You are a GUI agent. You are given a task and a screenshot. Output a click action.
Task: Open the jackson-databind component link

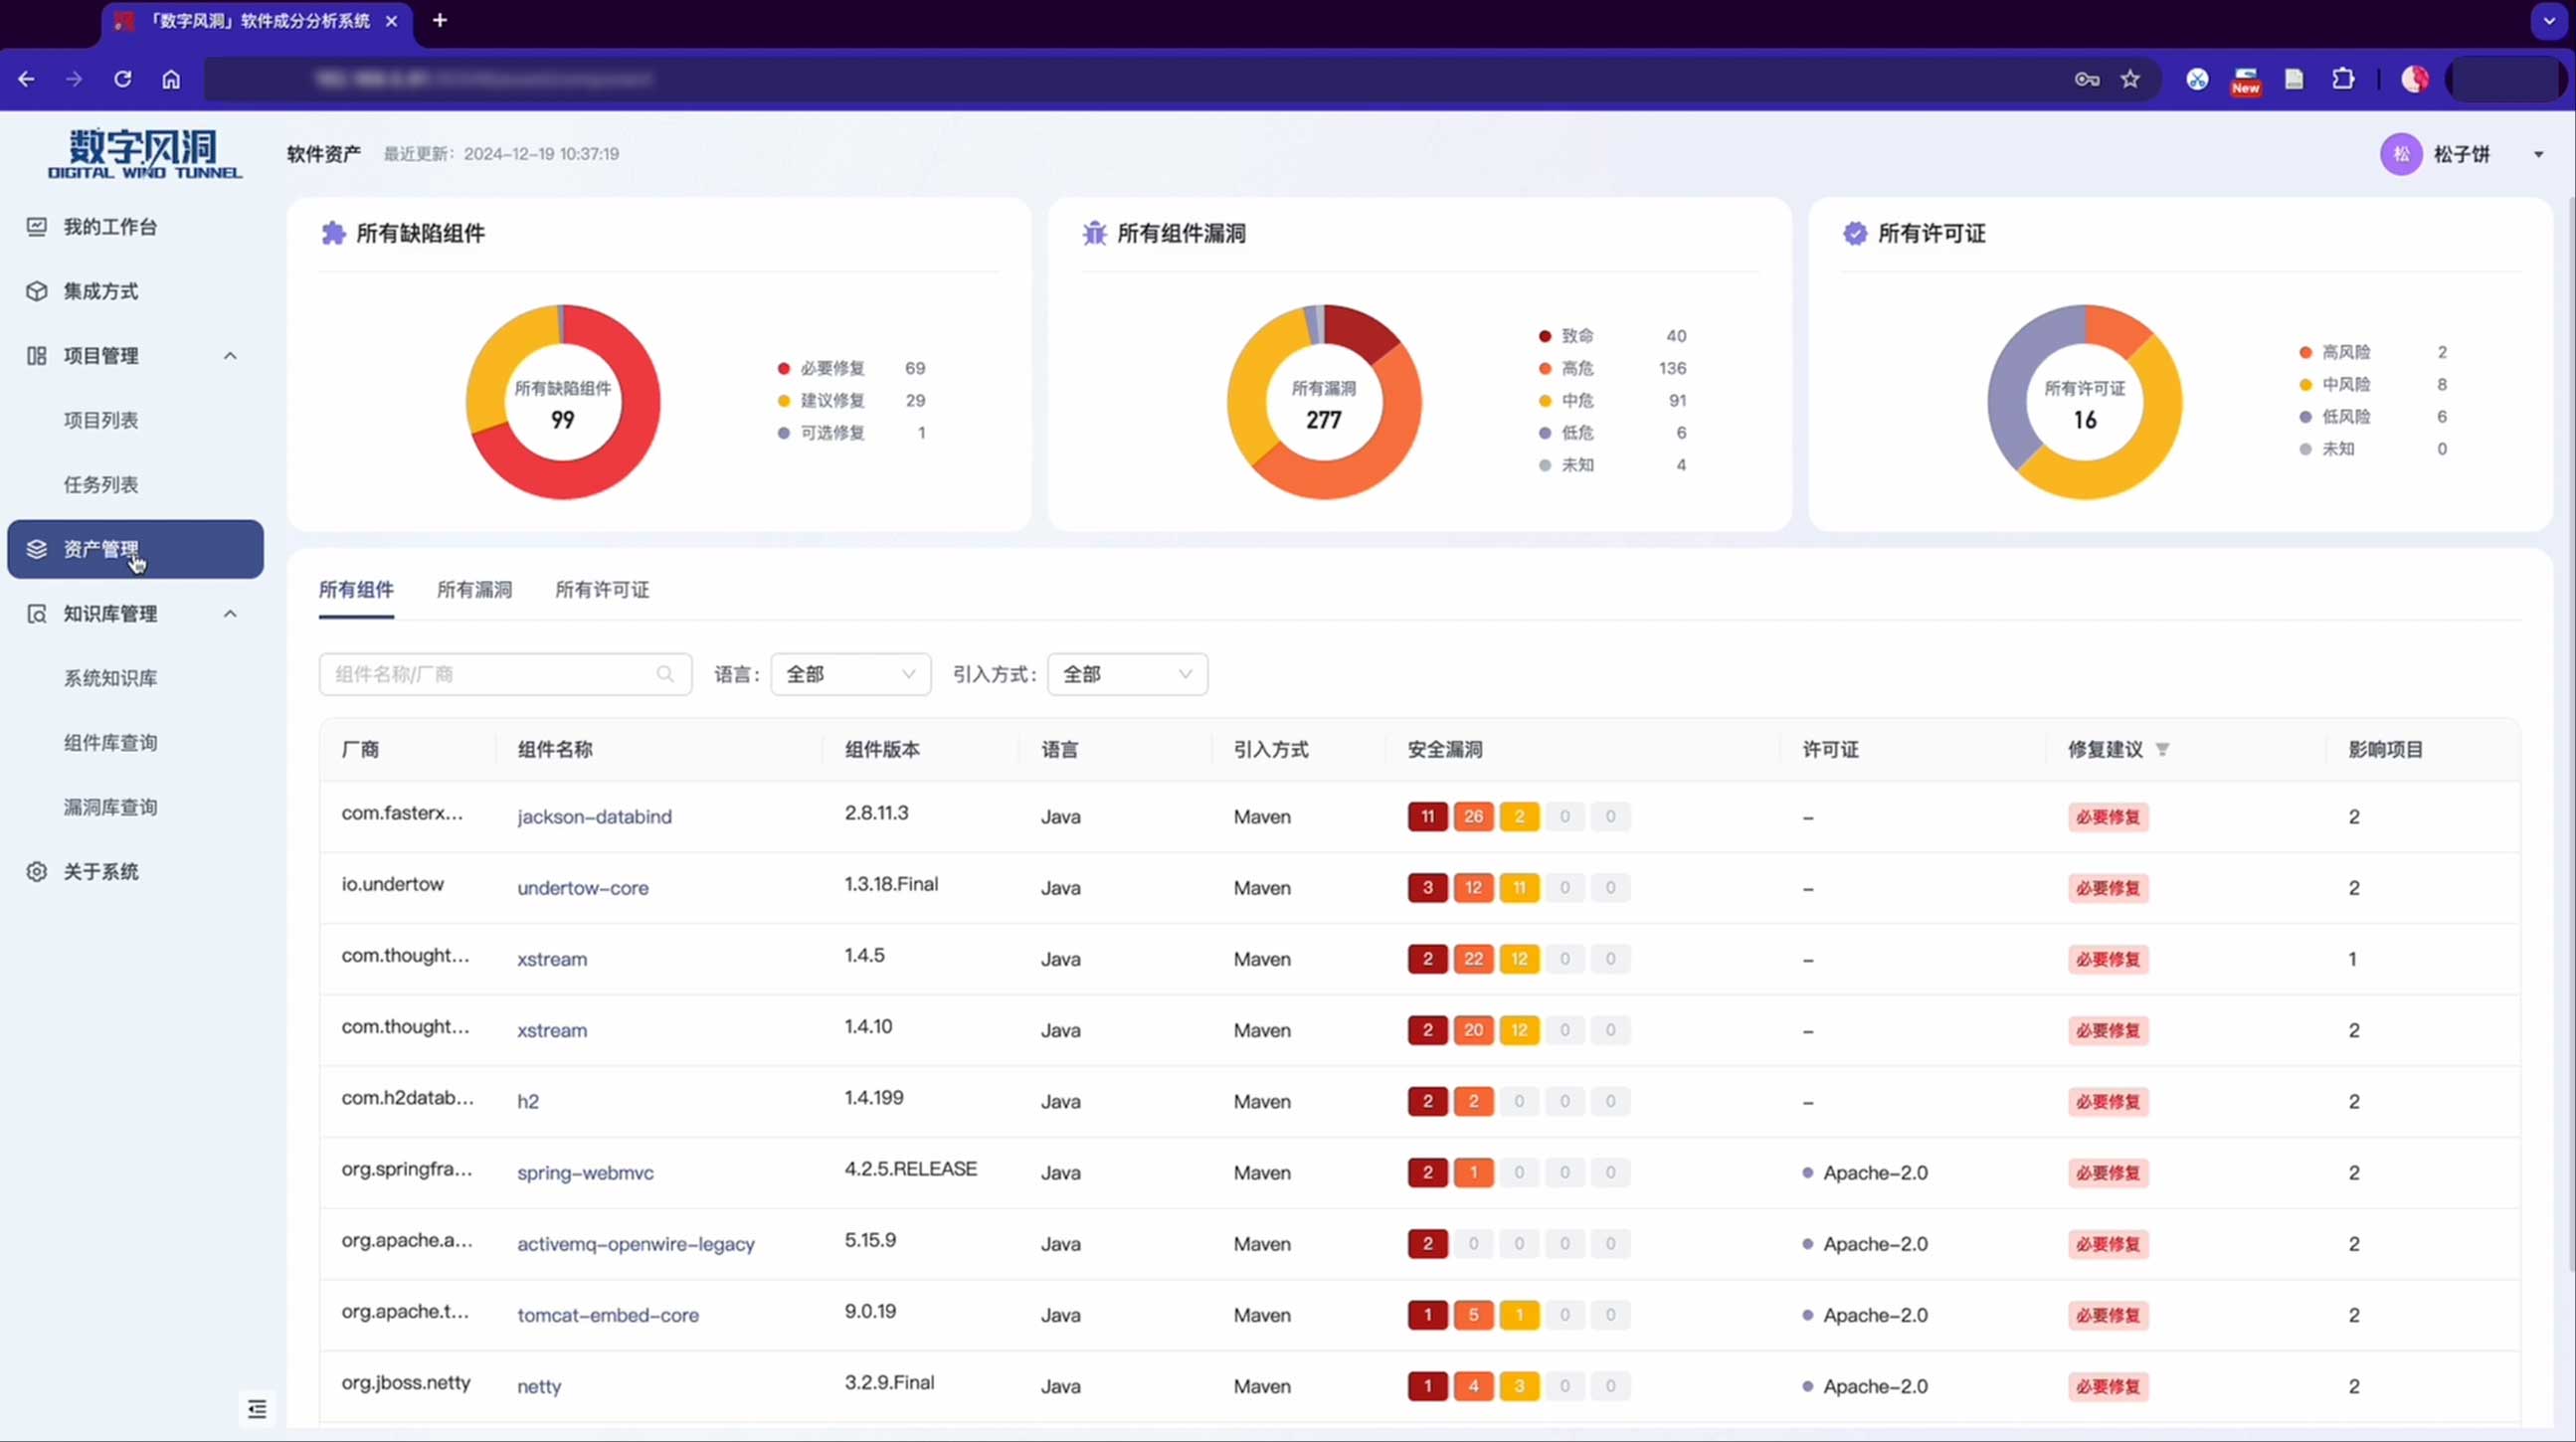tap(594, 817)
